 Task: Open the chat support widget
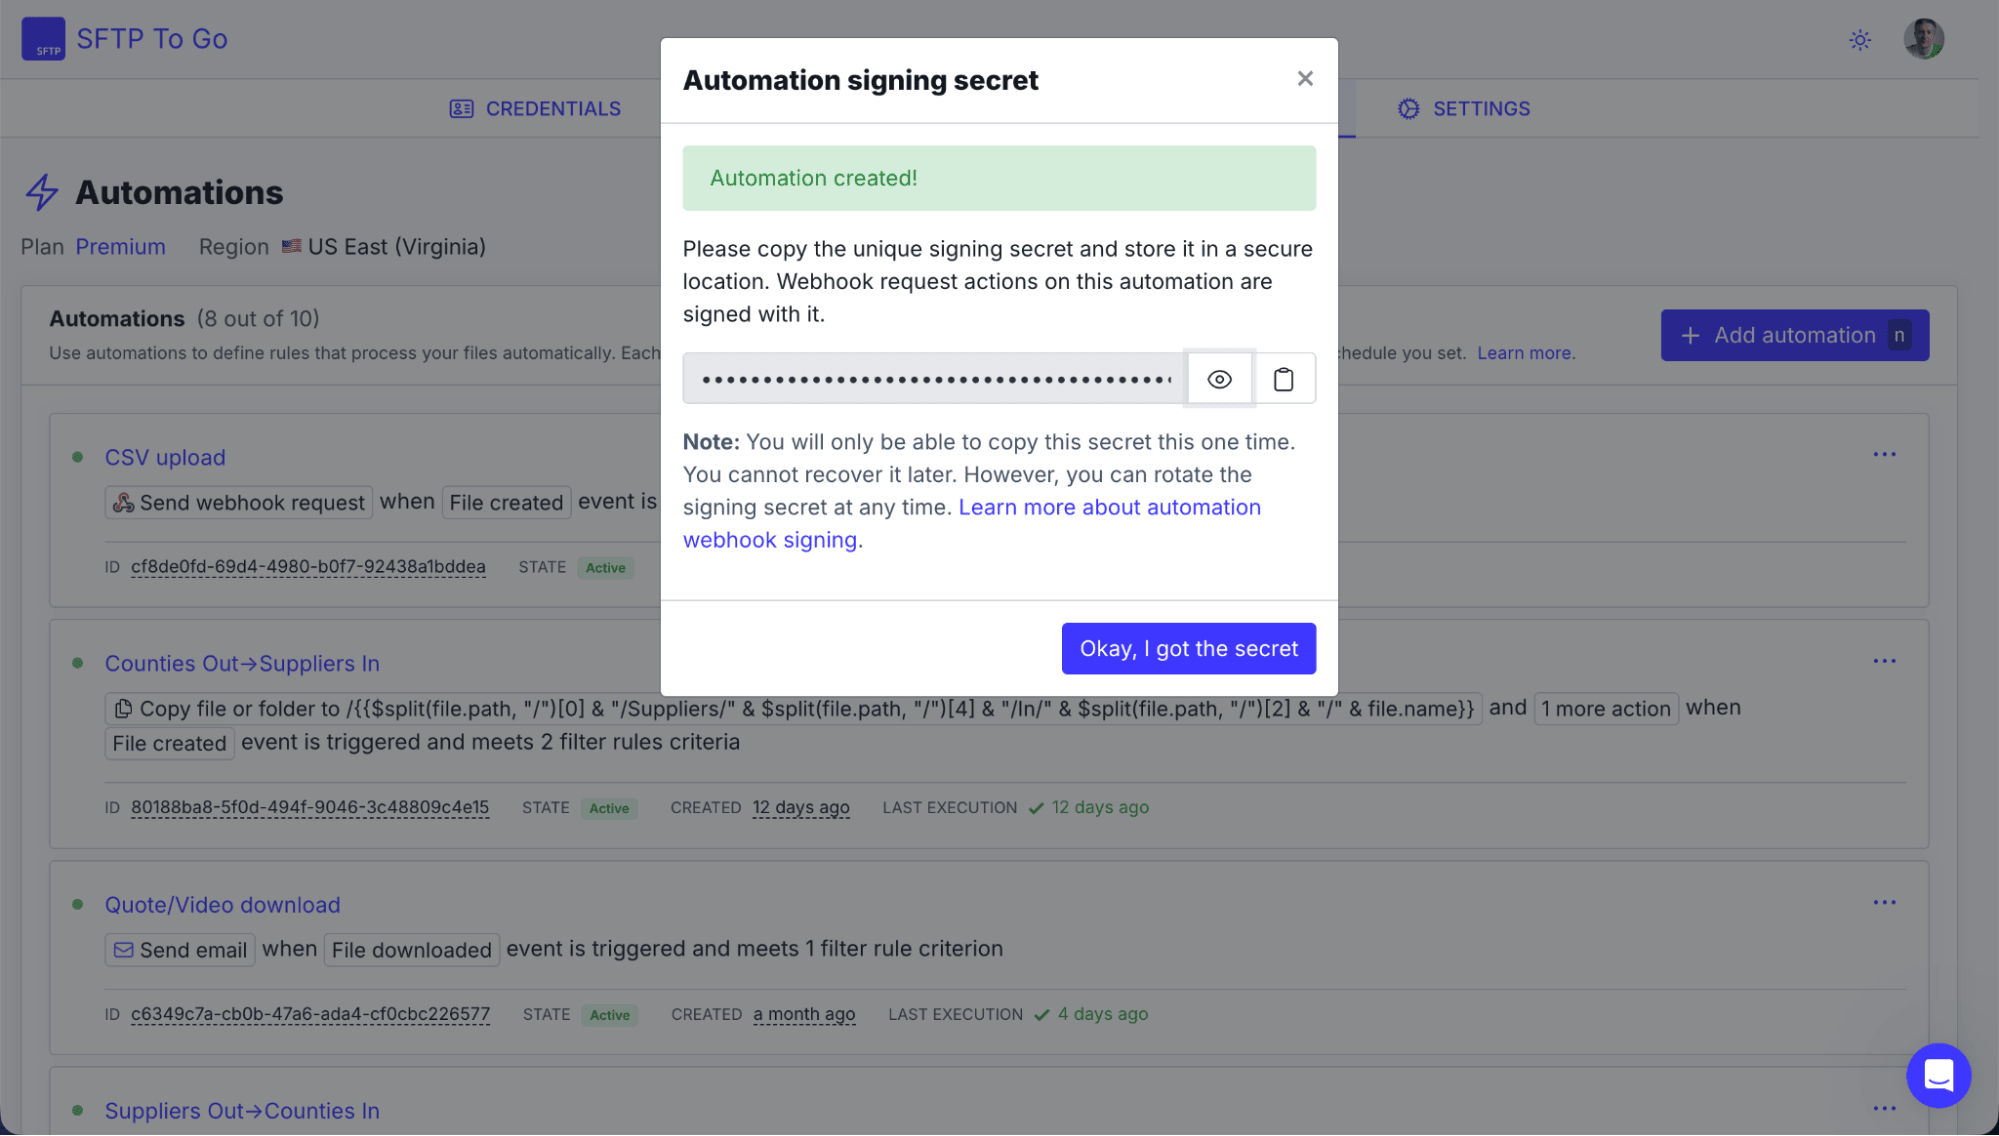1937,1075
